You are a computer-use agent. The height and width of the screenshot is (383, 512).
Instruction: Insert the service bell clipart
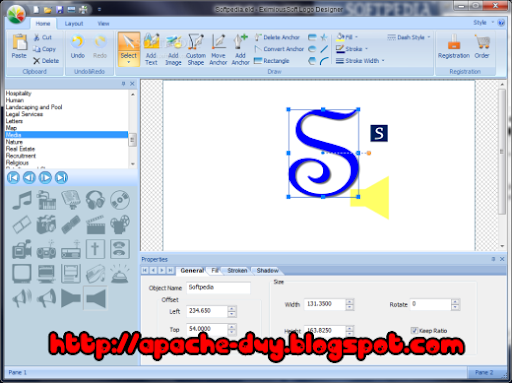120,273
